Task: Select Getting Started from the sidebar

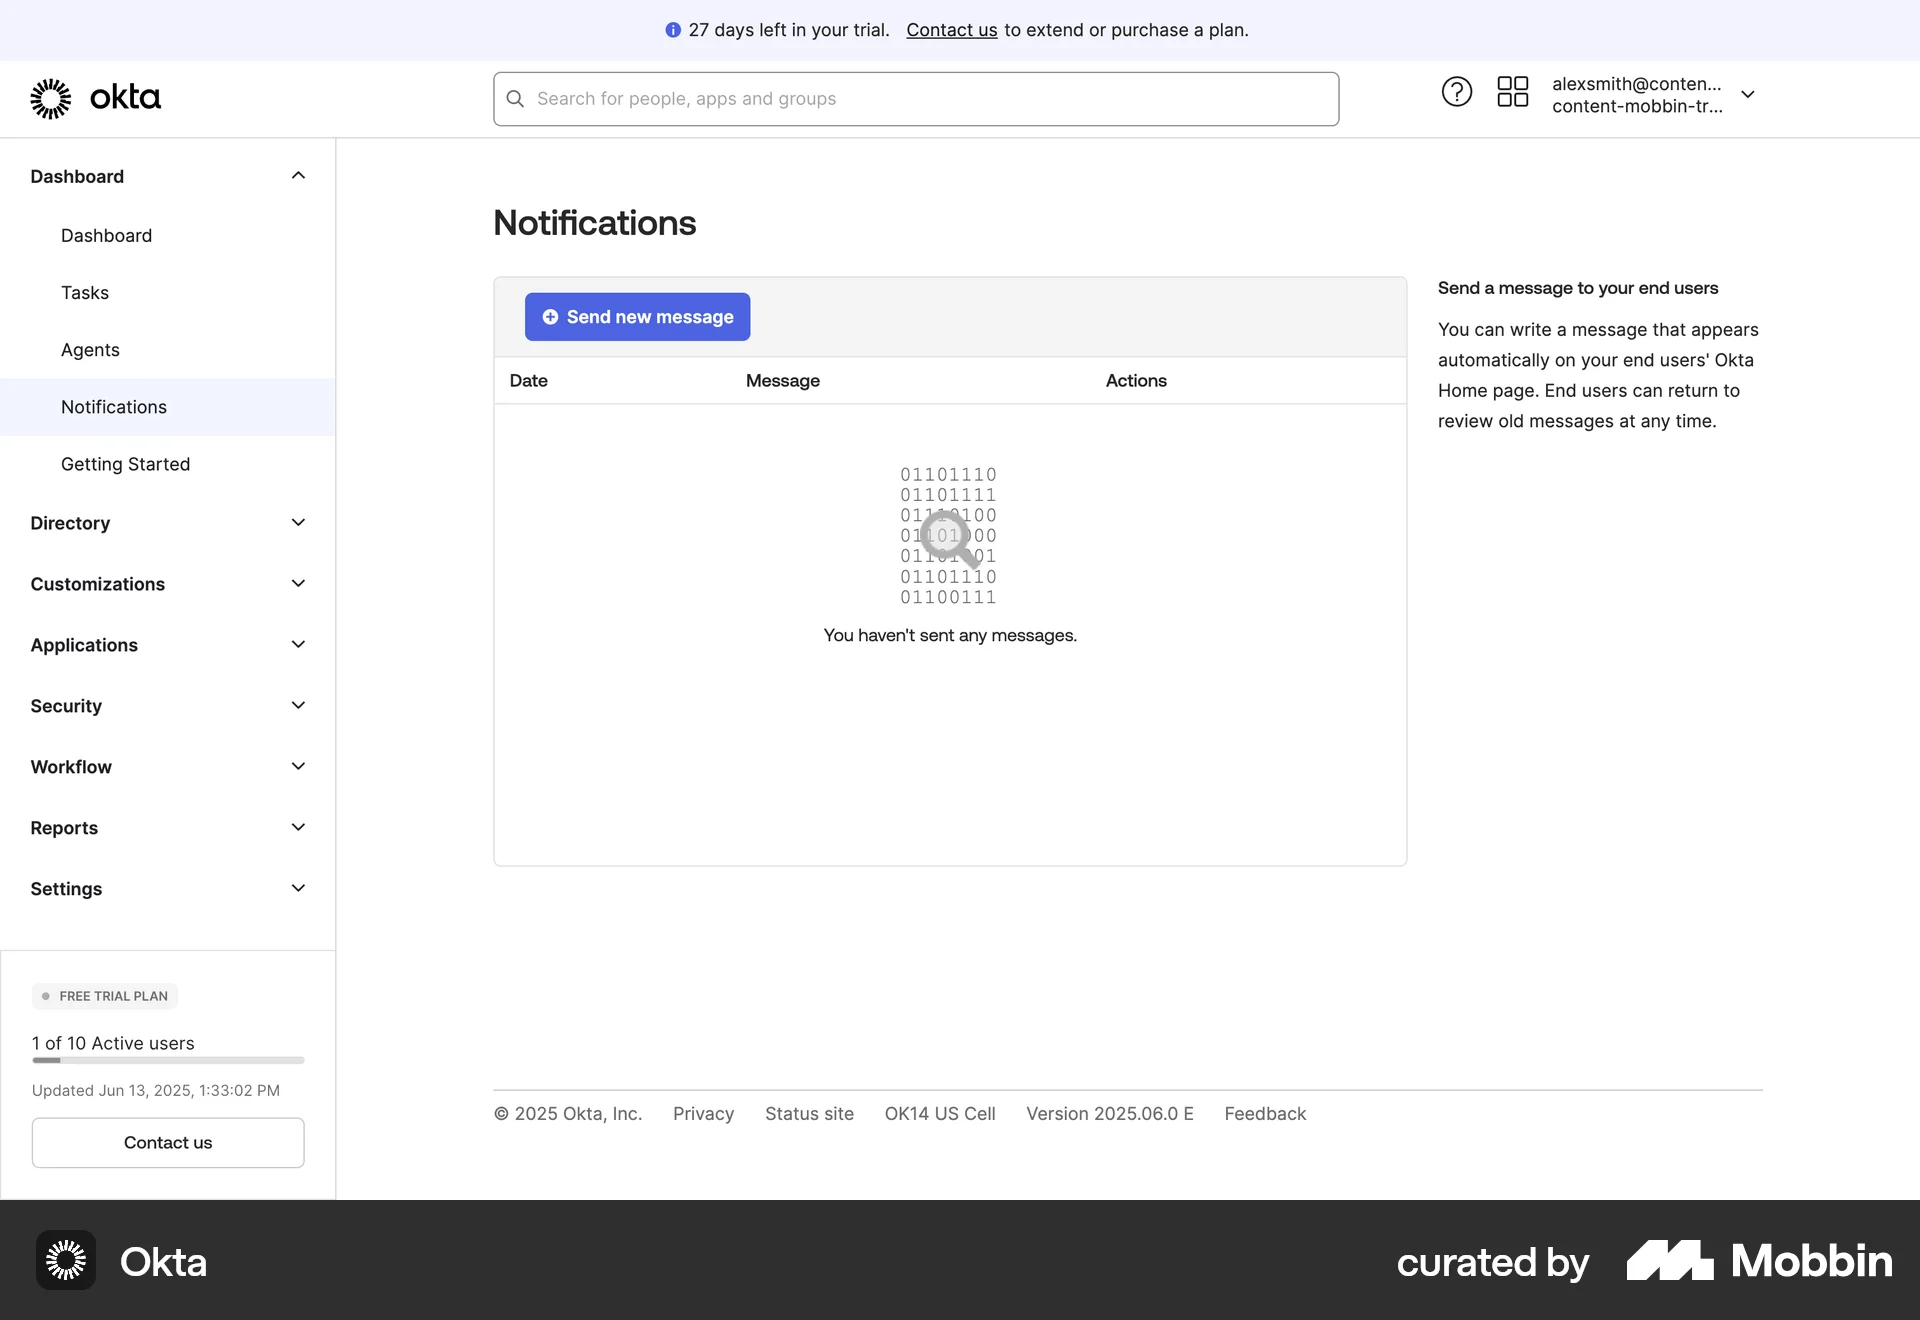Action: point(125,464)
